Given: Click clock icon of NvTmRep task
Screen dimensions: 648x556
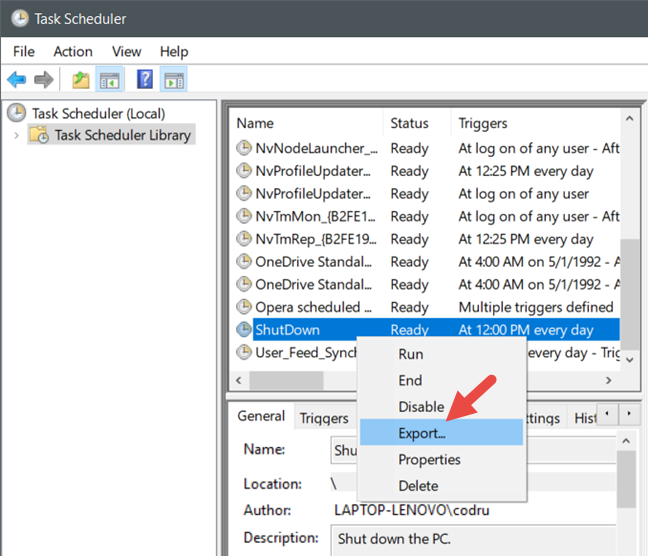Looking at the screenshot, I should click(x=244, y=239).
